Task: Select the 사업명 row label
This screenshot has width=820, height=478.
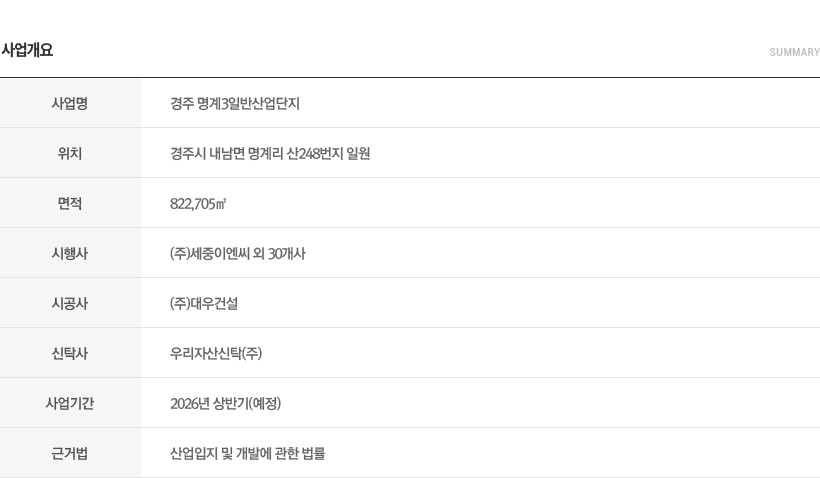Action: (x=70, y=103)
